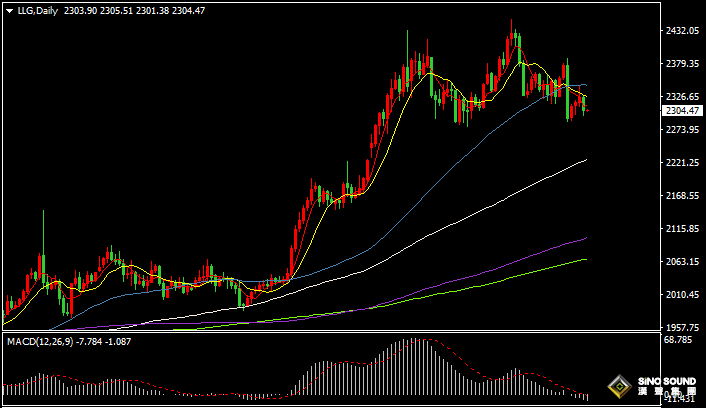
Task: Click the 68.785 MACD scale label
Action: tap(678, 340)
